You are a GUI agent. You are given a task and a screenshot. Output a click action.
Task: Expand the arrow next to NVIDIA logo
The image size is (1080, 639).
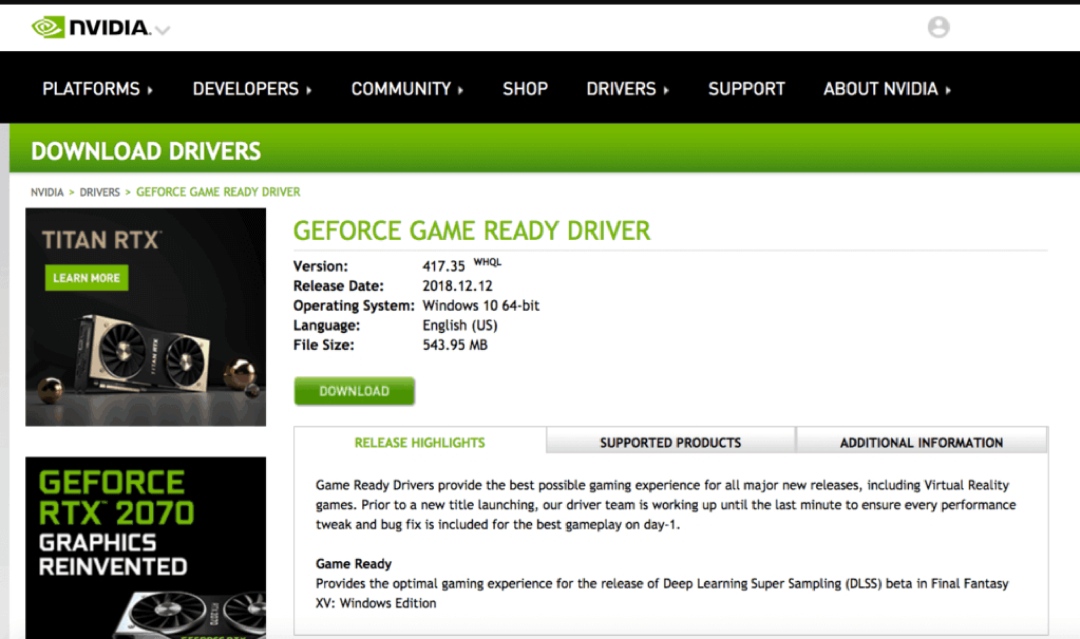point(163,30)
